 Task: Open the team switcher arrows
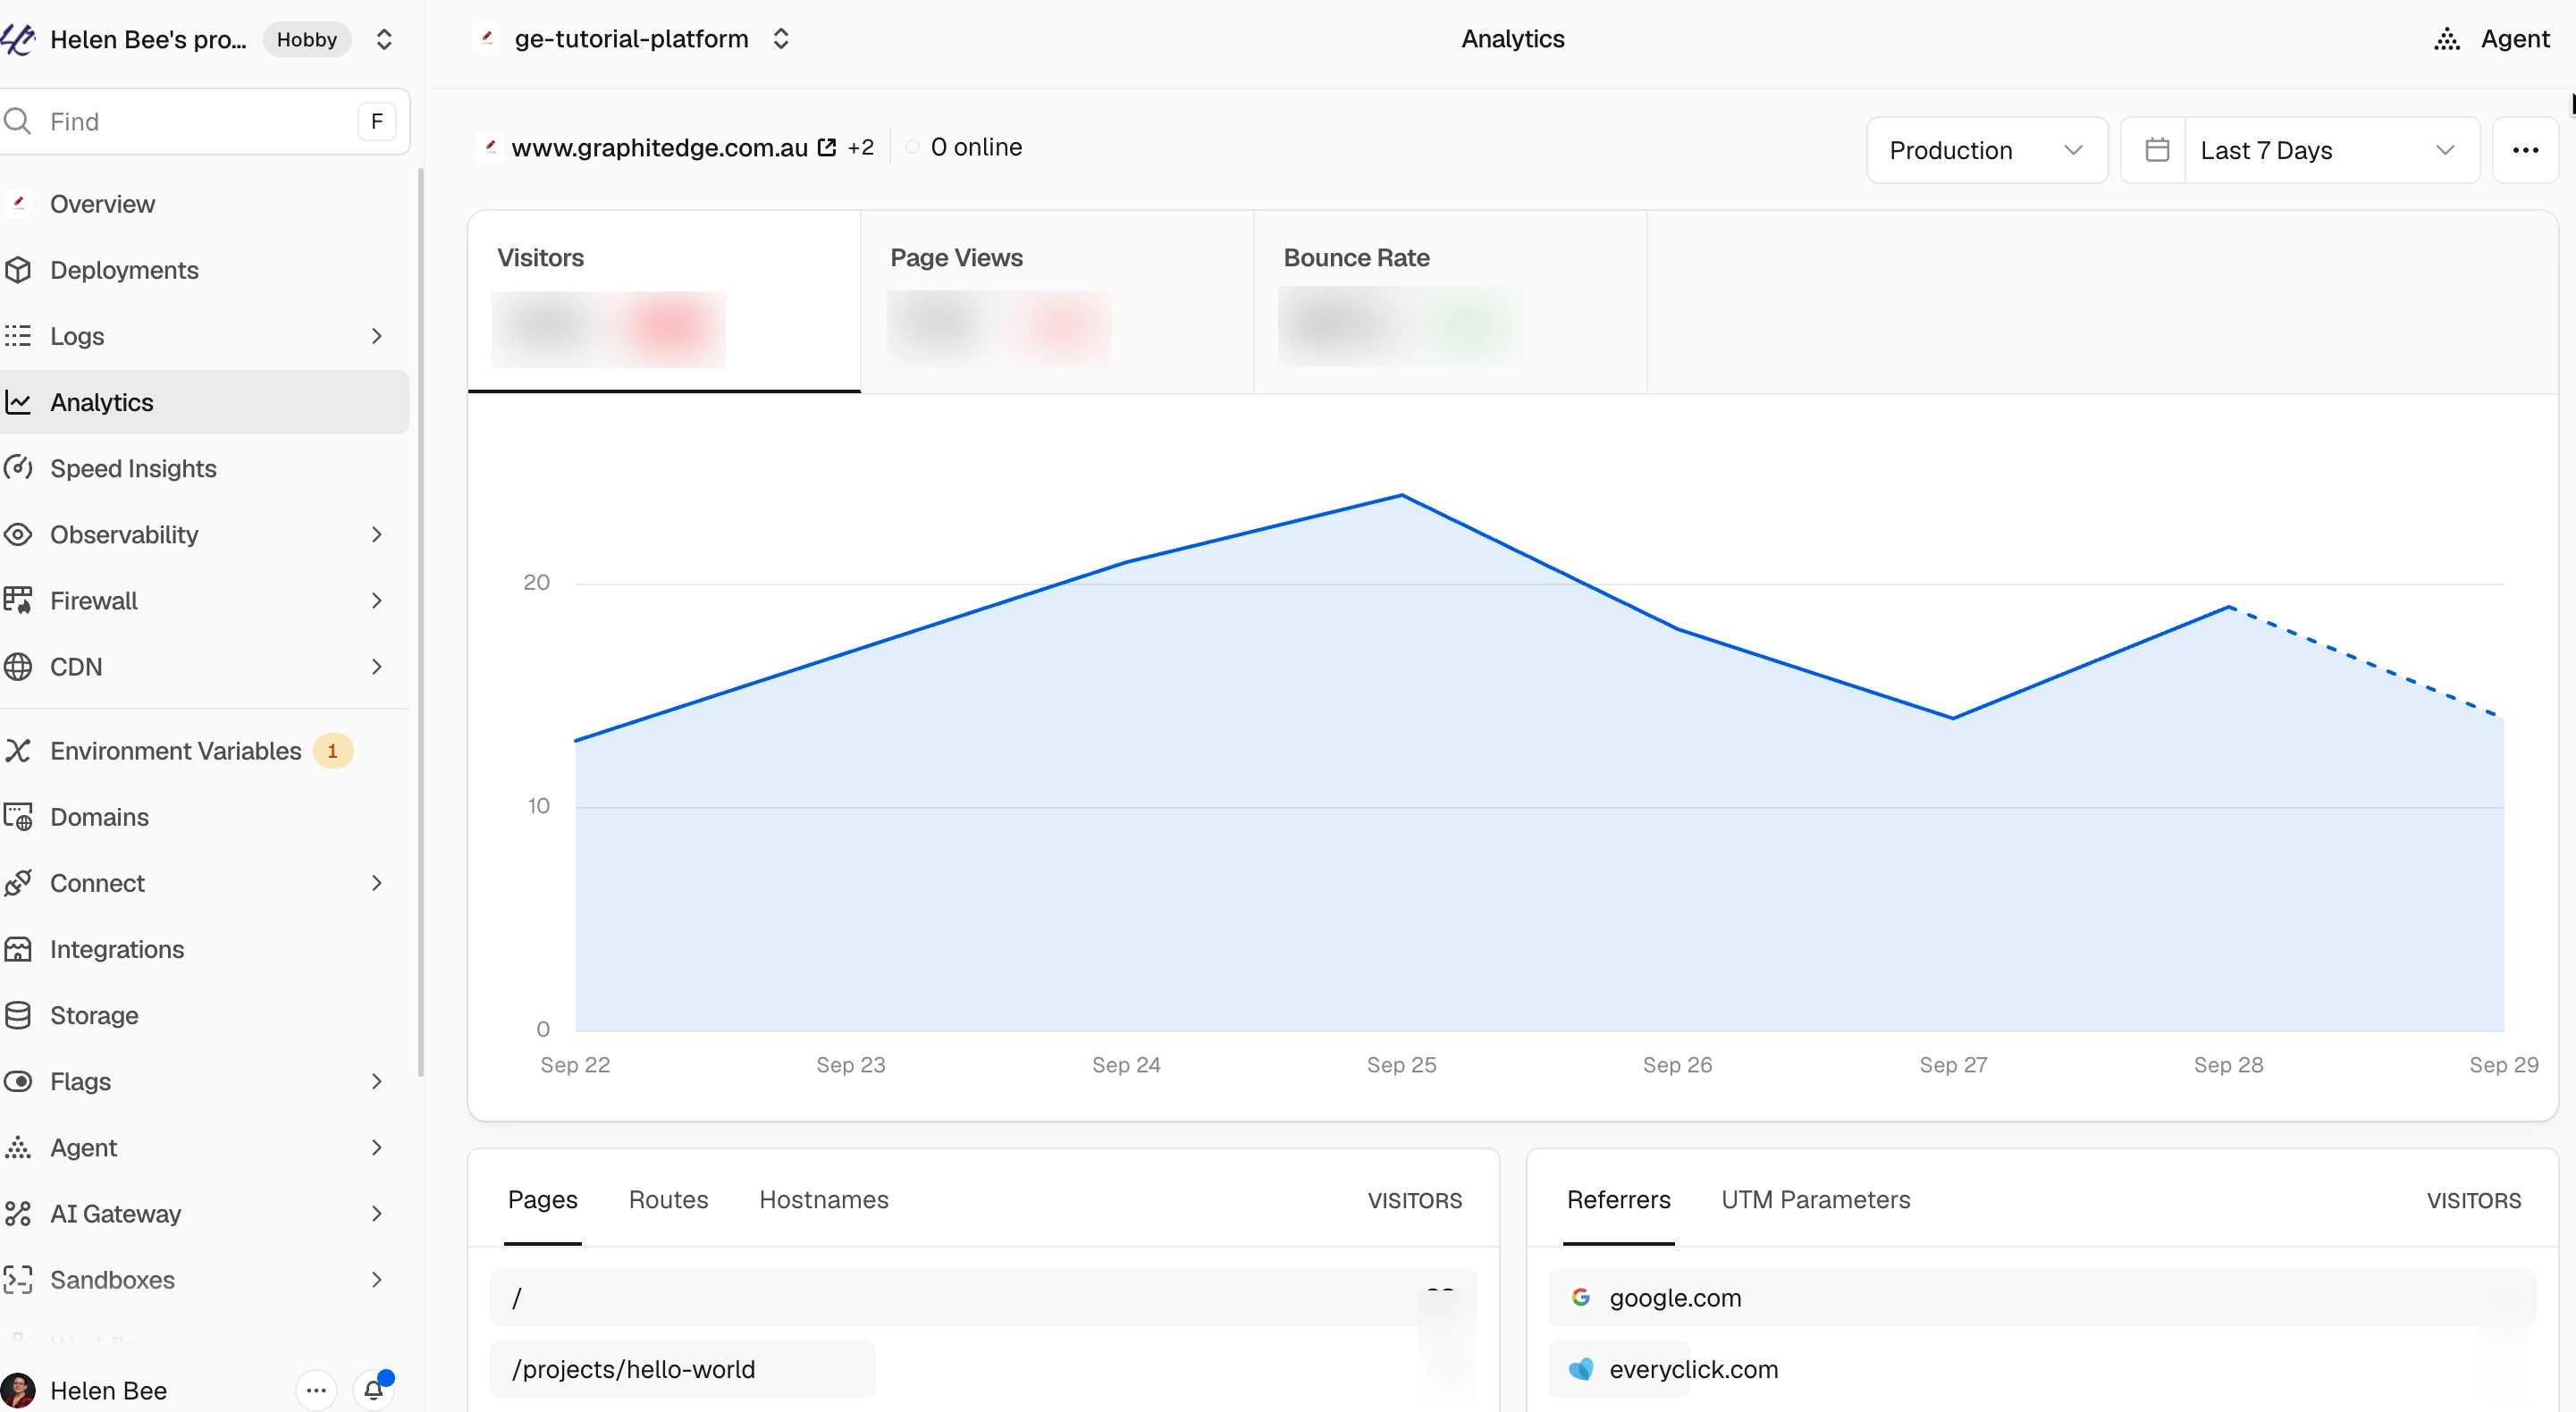[x=384, y=39]
